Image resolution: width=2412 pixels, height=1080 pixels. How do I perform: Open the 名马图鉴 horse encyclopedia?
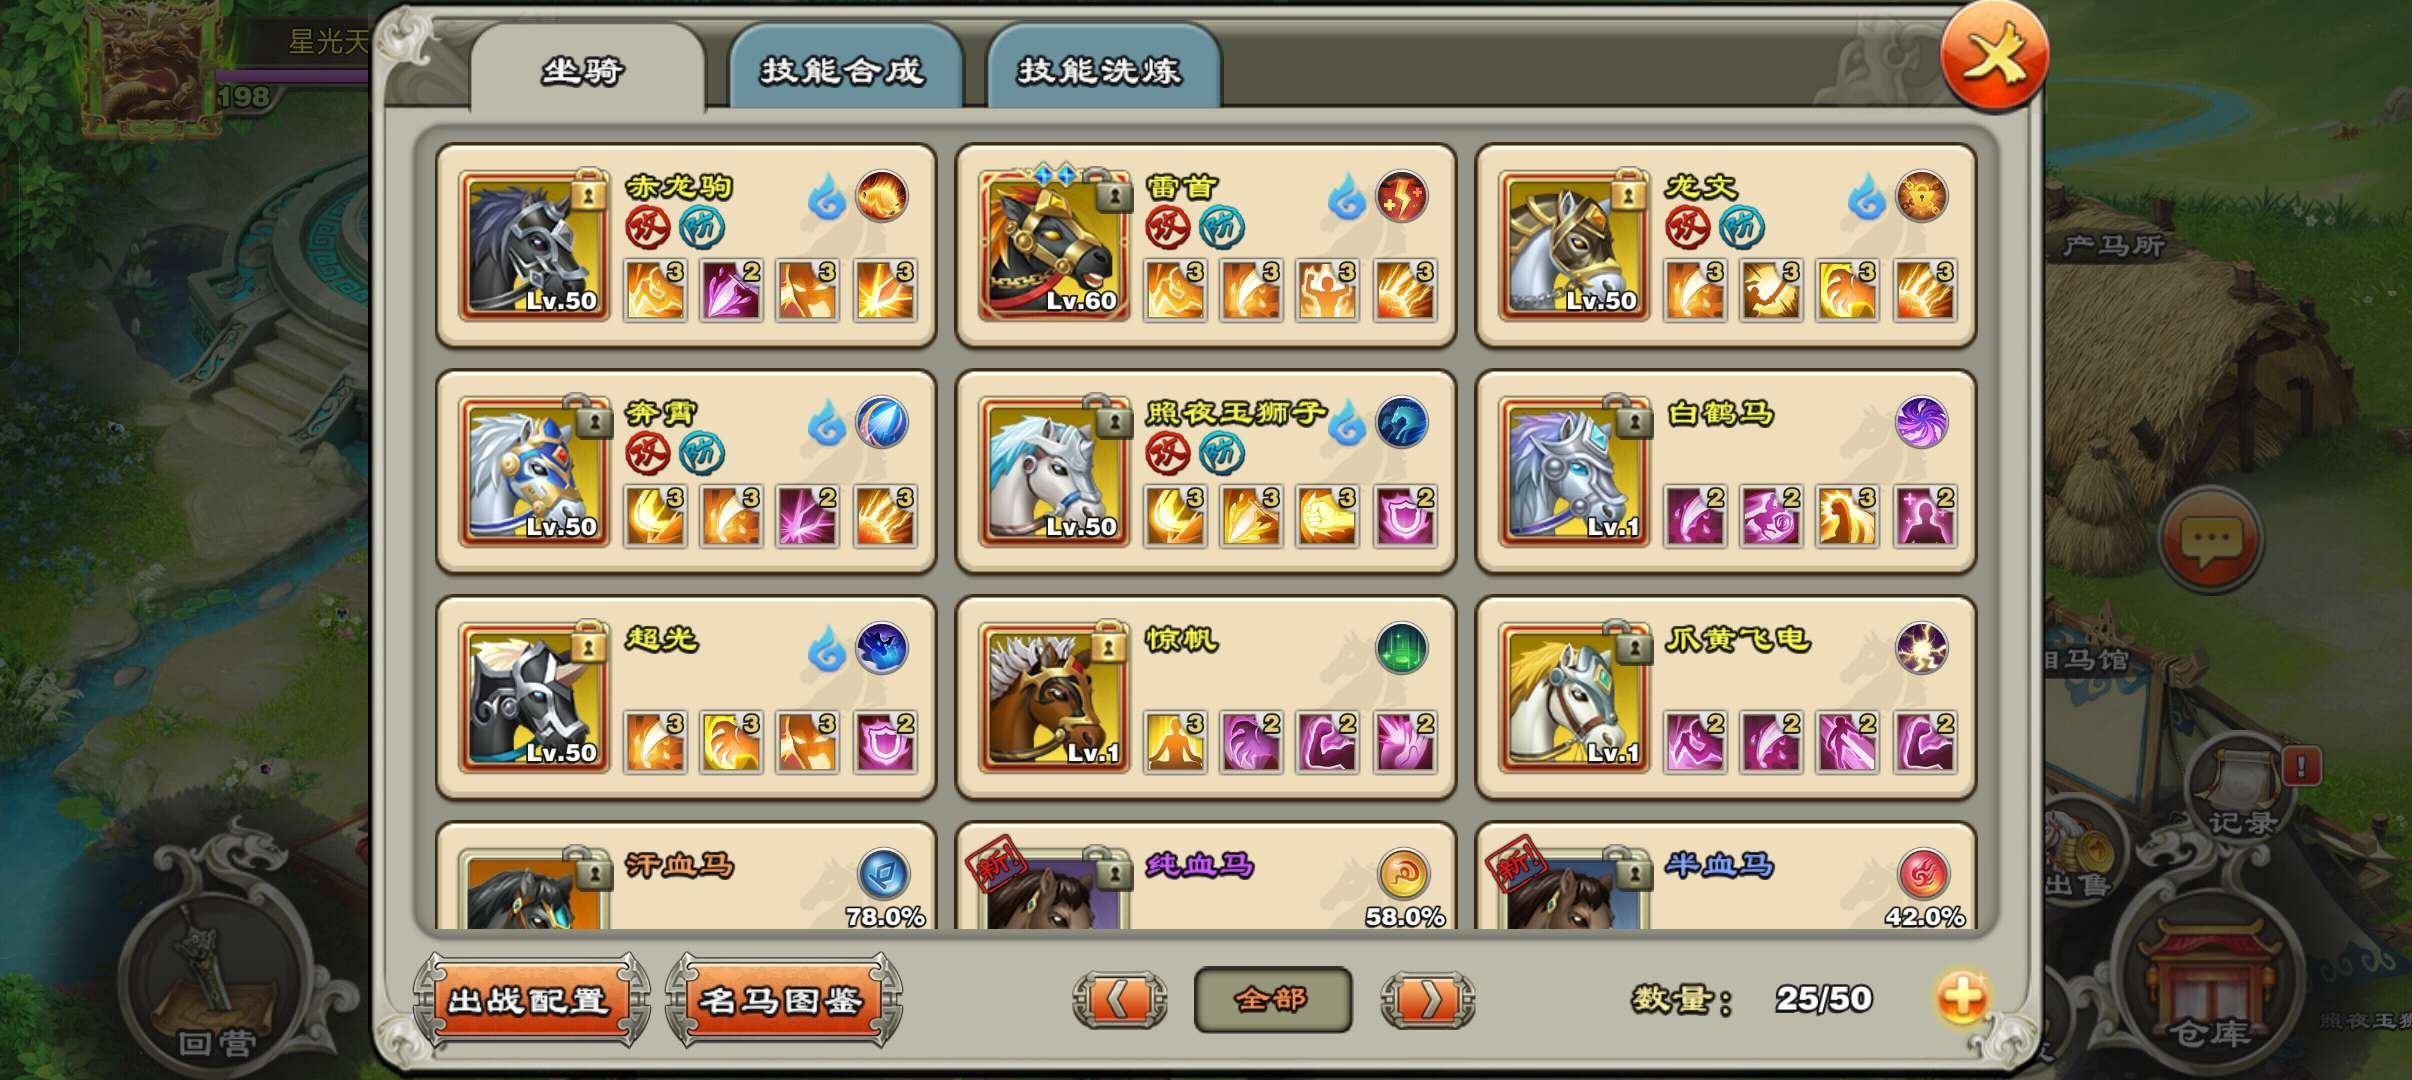pyautogui.click(x=783, y=999)
